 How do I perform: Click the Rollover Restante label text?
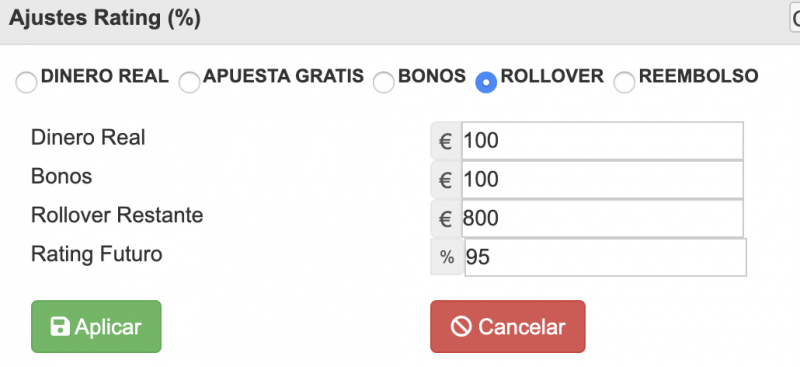[117, 215]
